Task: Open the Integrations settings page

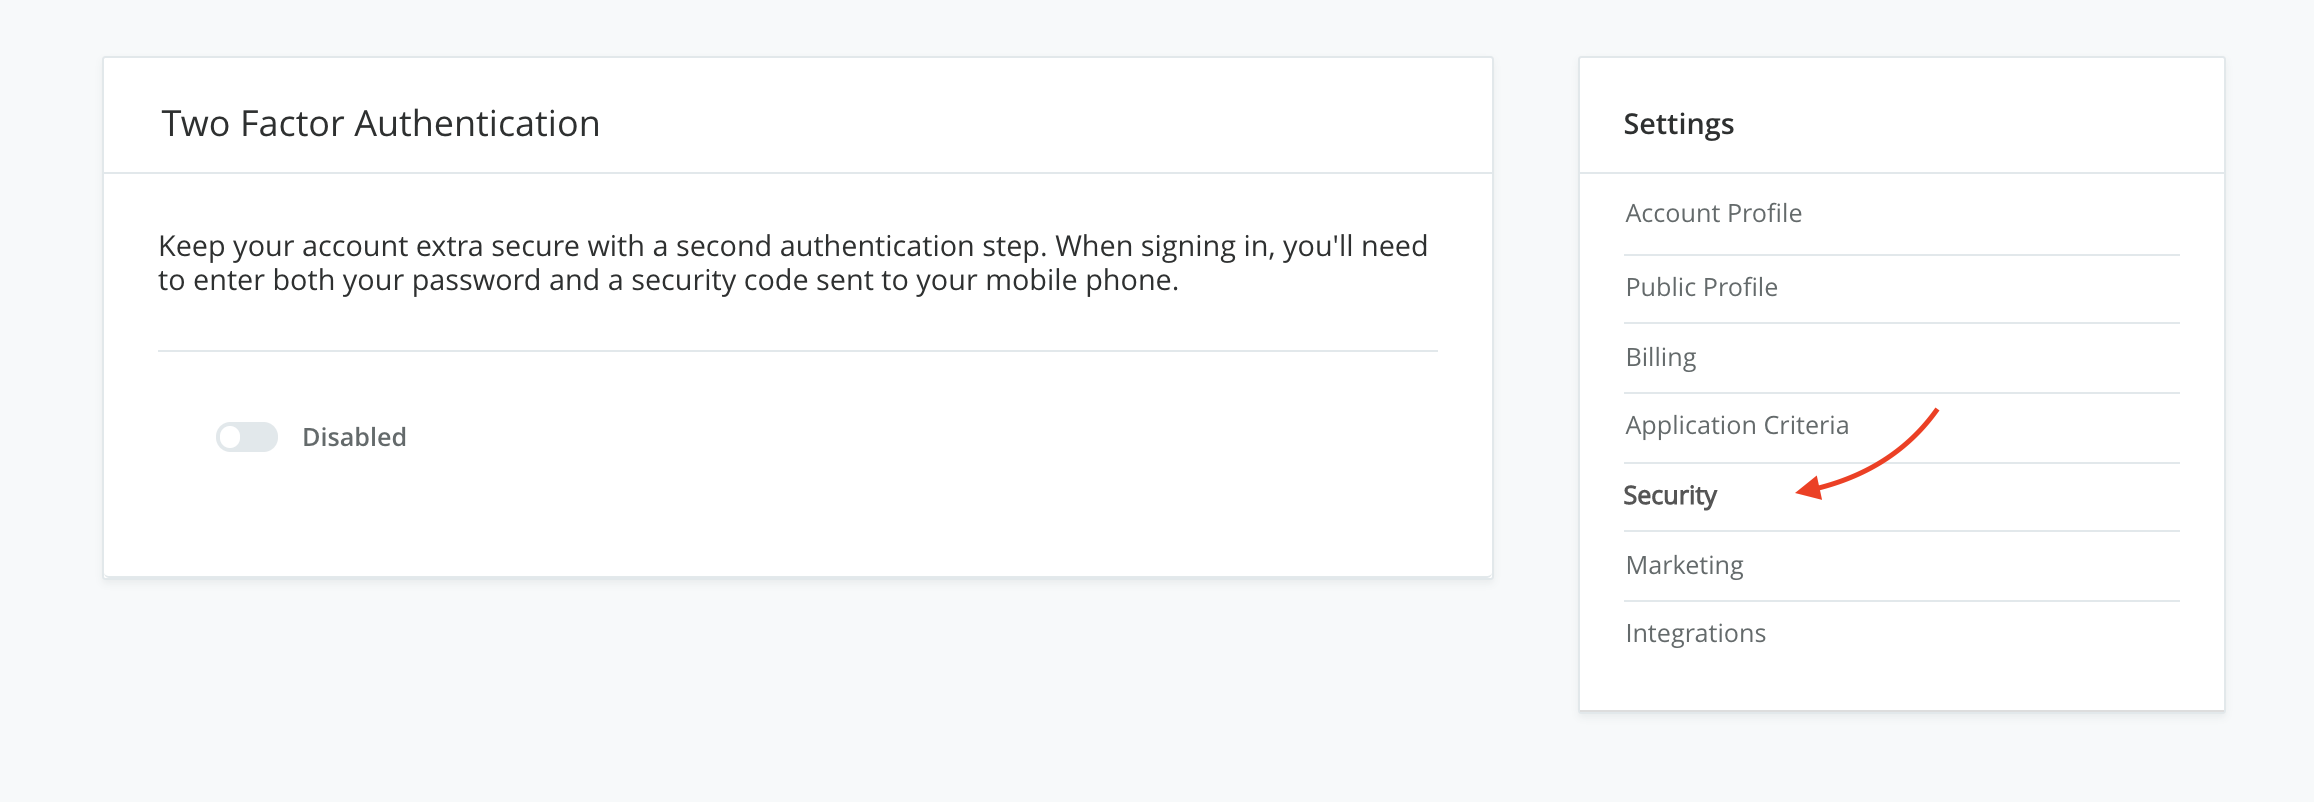Action: pos(1695,633)
